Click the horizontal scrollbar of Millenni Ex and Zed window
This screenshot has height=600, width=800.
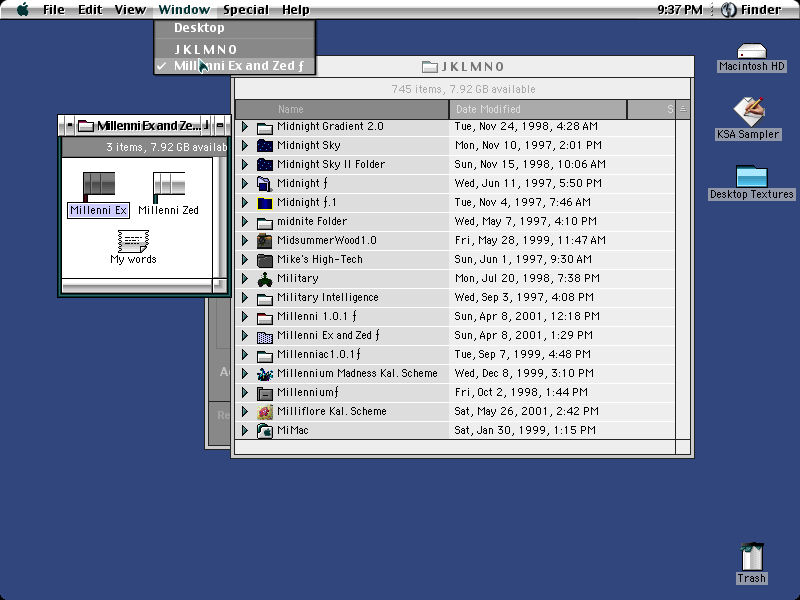tap(137, 286)
